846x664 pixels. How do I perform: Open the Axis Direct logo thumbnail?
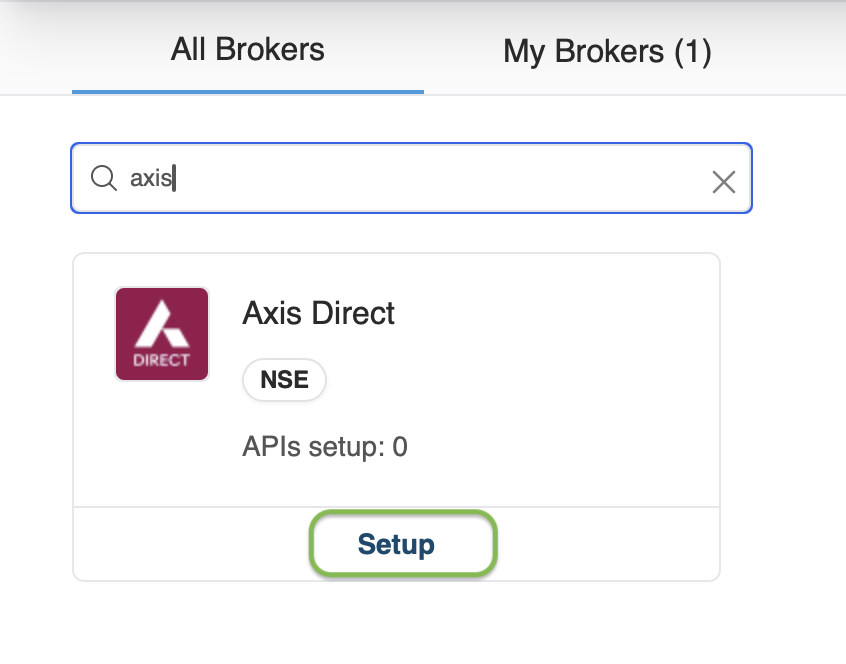[x=162, y=334]
